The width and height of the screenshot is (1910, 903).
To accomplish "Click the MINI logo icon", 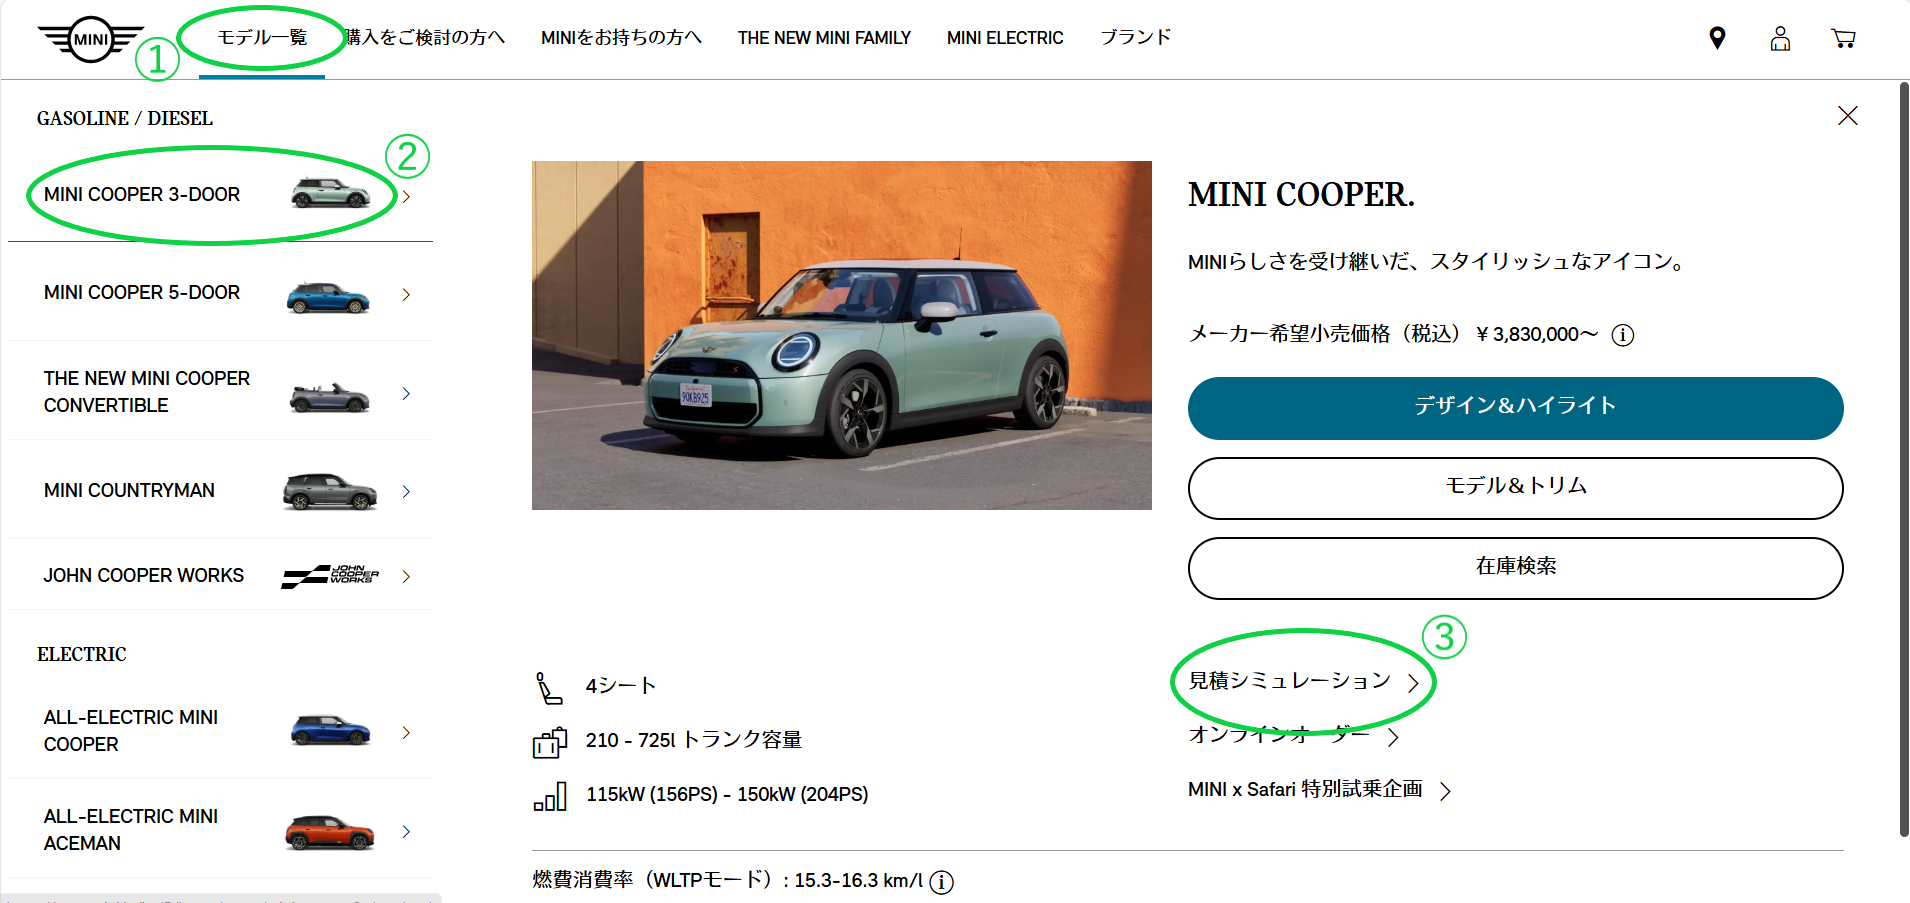I will pos(91,40).
